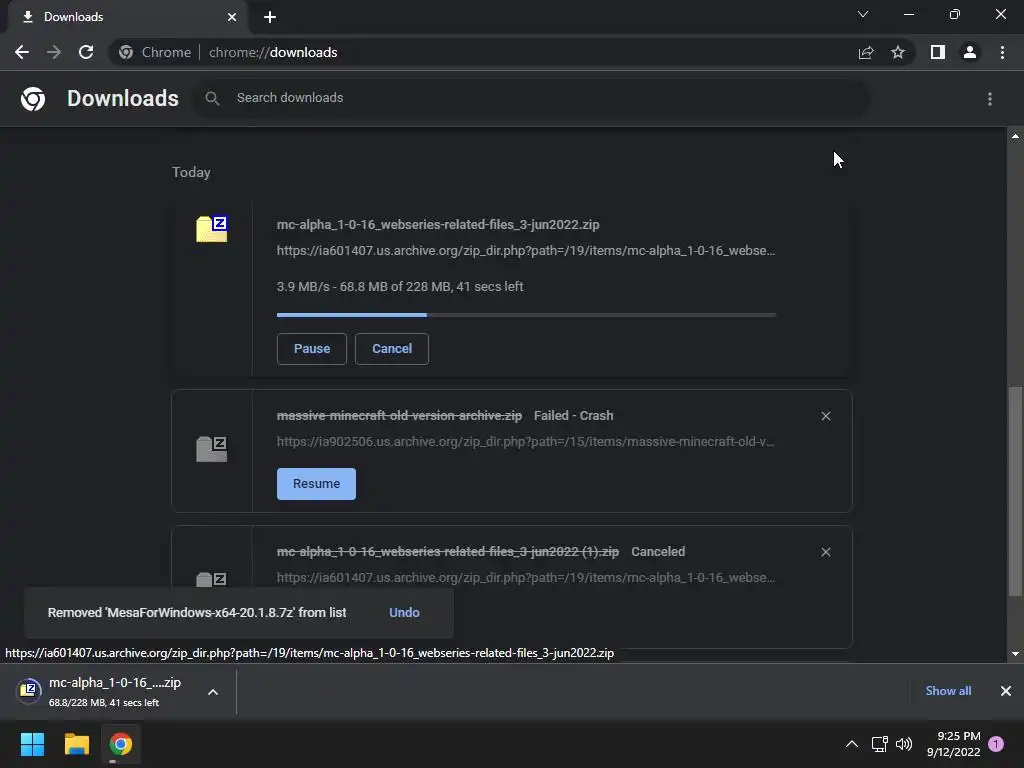Undo removal of MesaForWindows file
Viewport: 1024px width, 768px height.
pos(404,613)
